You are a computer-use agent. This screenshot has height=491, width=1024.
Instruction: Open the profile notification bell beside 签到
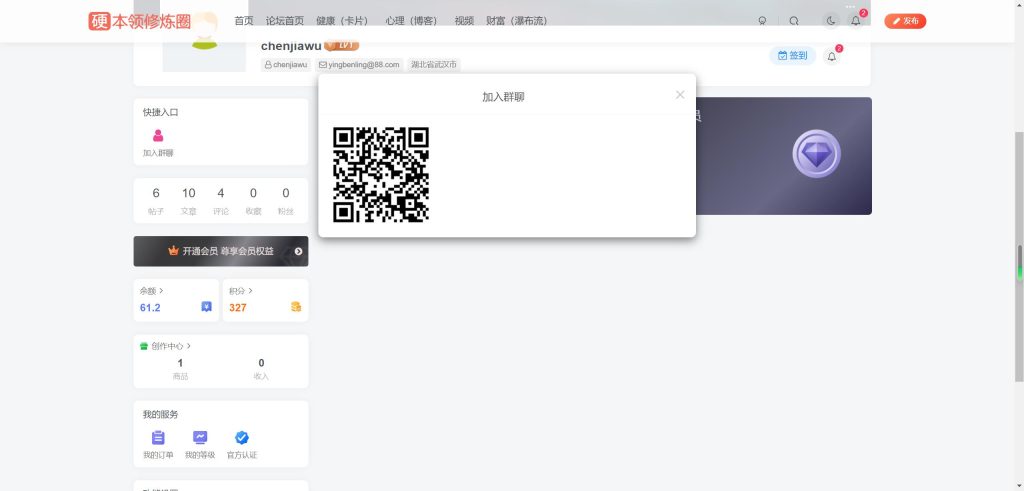pyautogui.click(x=831, y=57)
